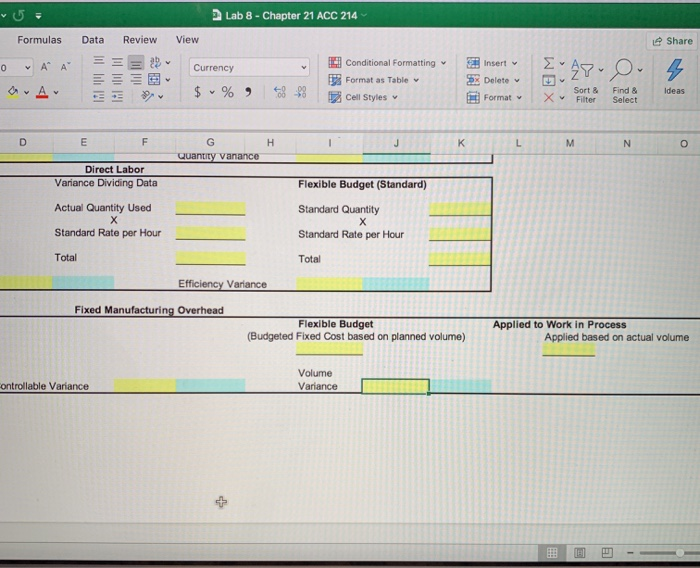Open the Merge & Center dropdown arrow
Image resolution: width=700 pixels, height=568 pixels.
pos(168,80)
